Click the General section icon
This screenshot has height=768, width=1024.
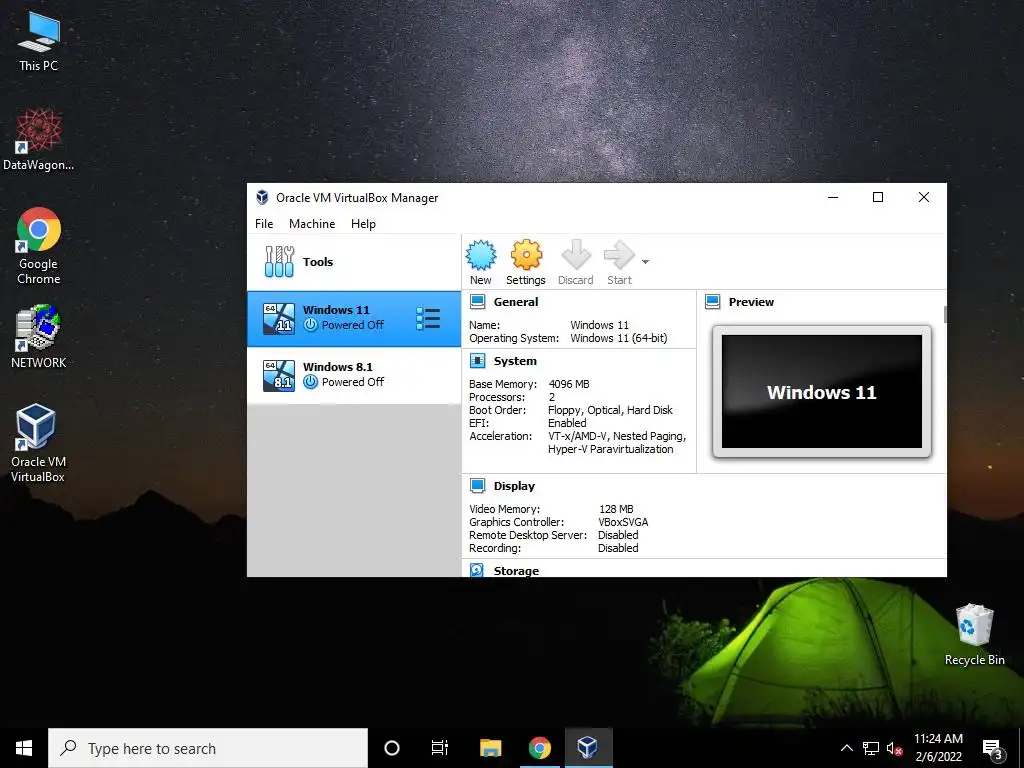[x=477, y=302]
